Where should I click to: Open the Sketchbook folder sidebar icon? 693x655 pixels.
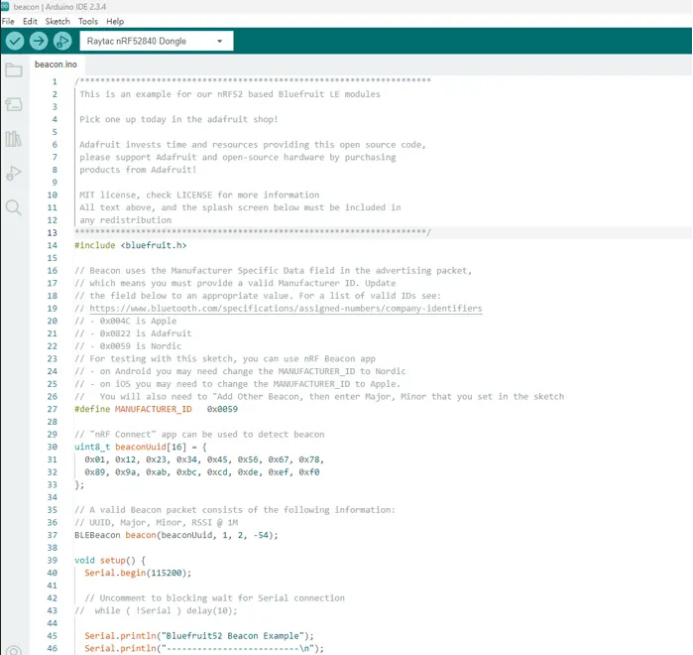click(14, 70)
